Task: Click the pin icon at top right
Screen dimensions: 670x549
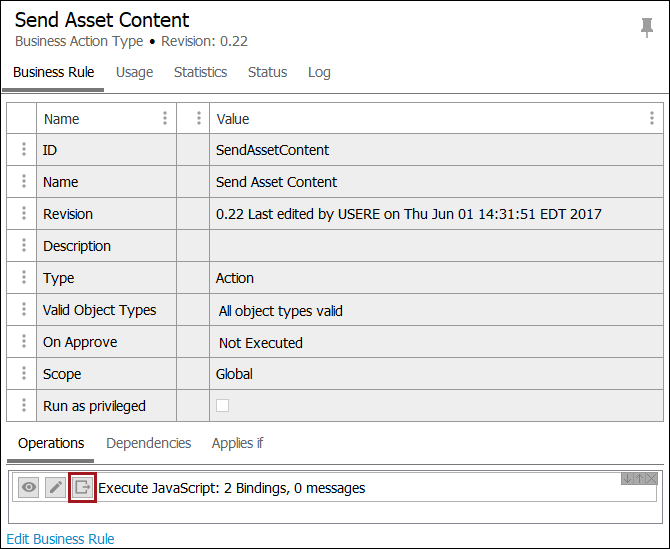Action: [x=647, y=28]
